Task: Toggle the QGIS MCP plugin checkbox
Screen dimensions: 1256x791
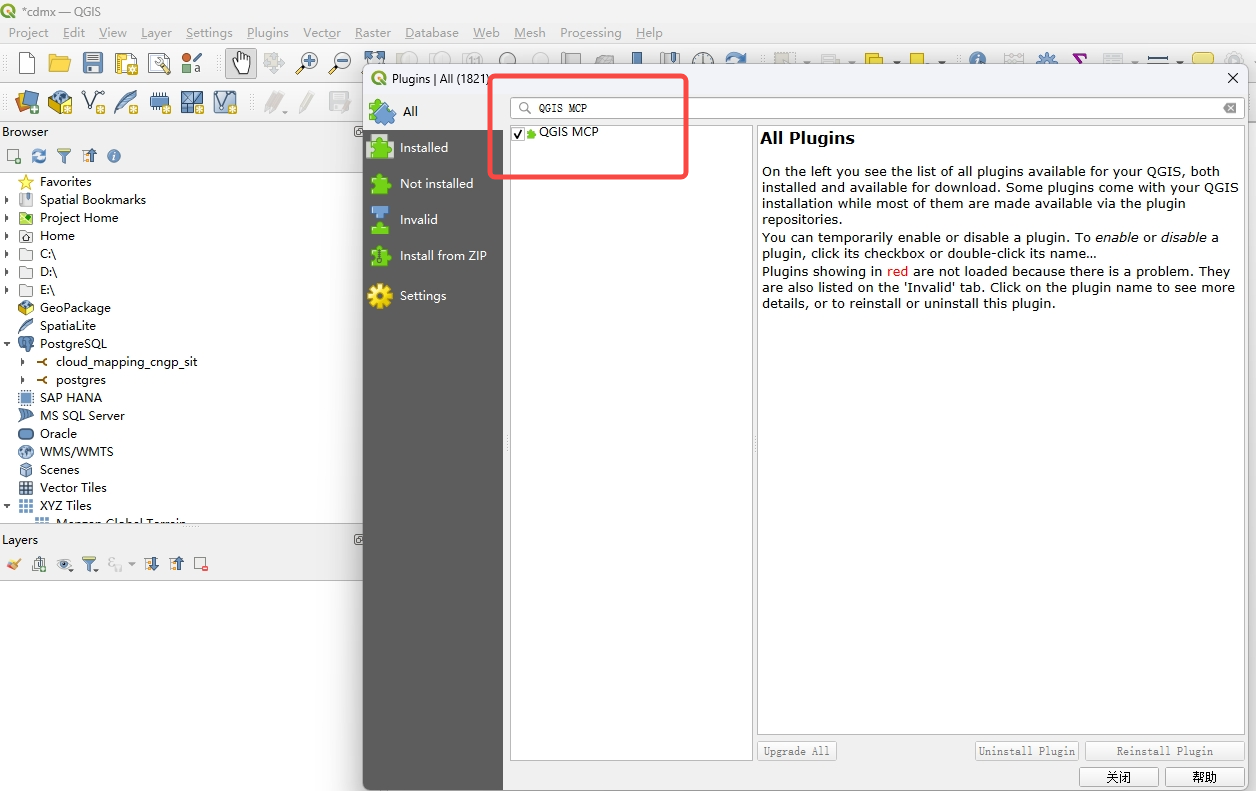Action: pos(518,134)
